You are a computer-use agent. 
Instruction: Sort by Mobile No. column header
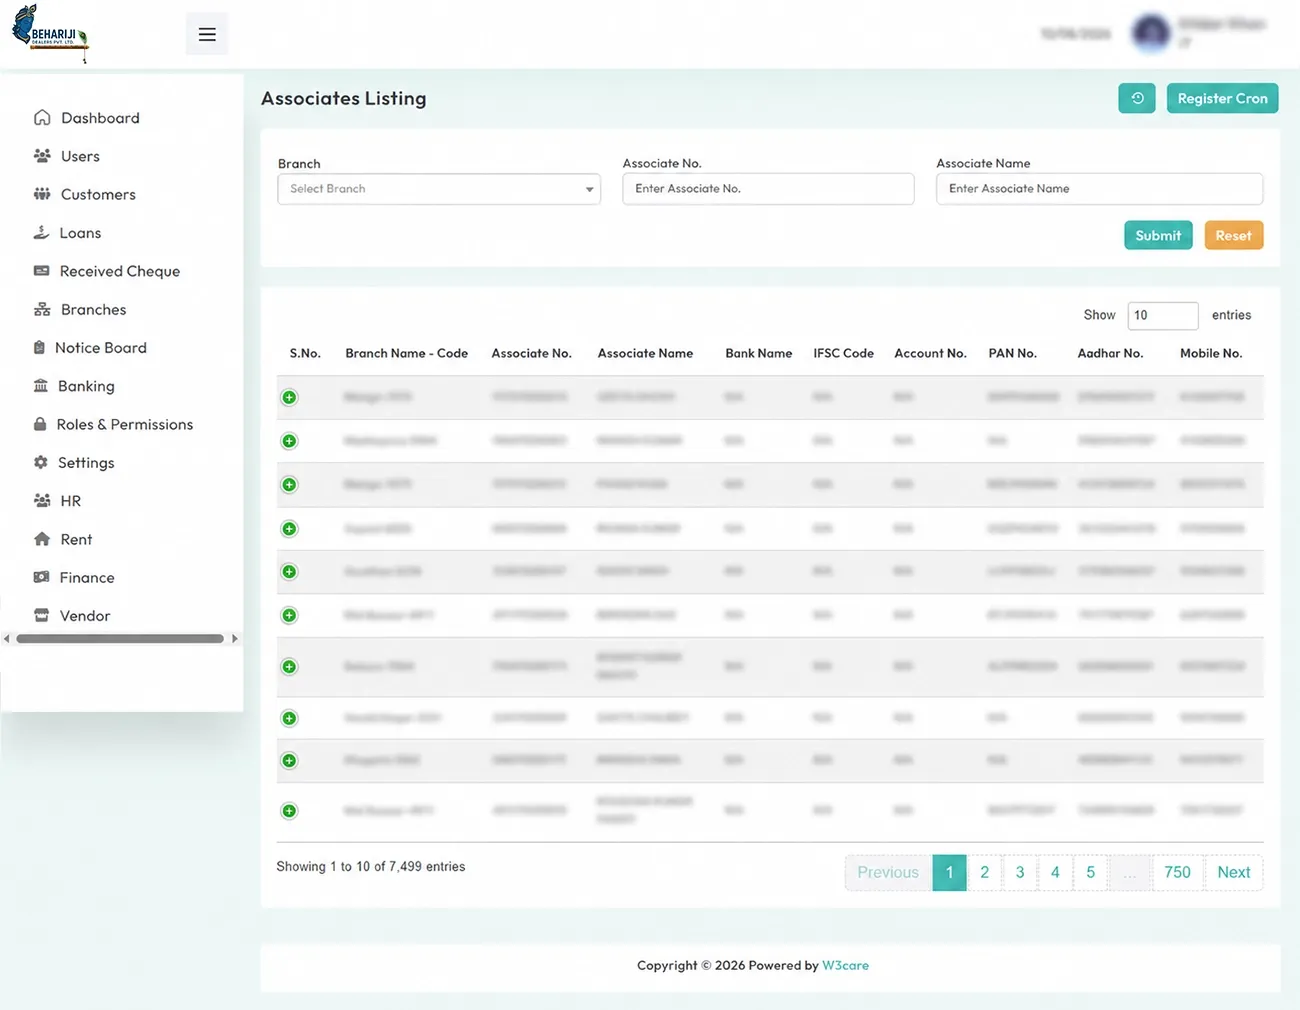[x=1211, y=353]
